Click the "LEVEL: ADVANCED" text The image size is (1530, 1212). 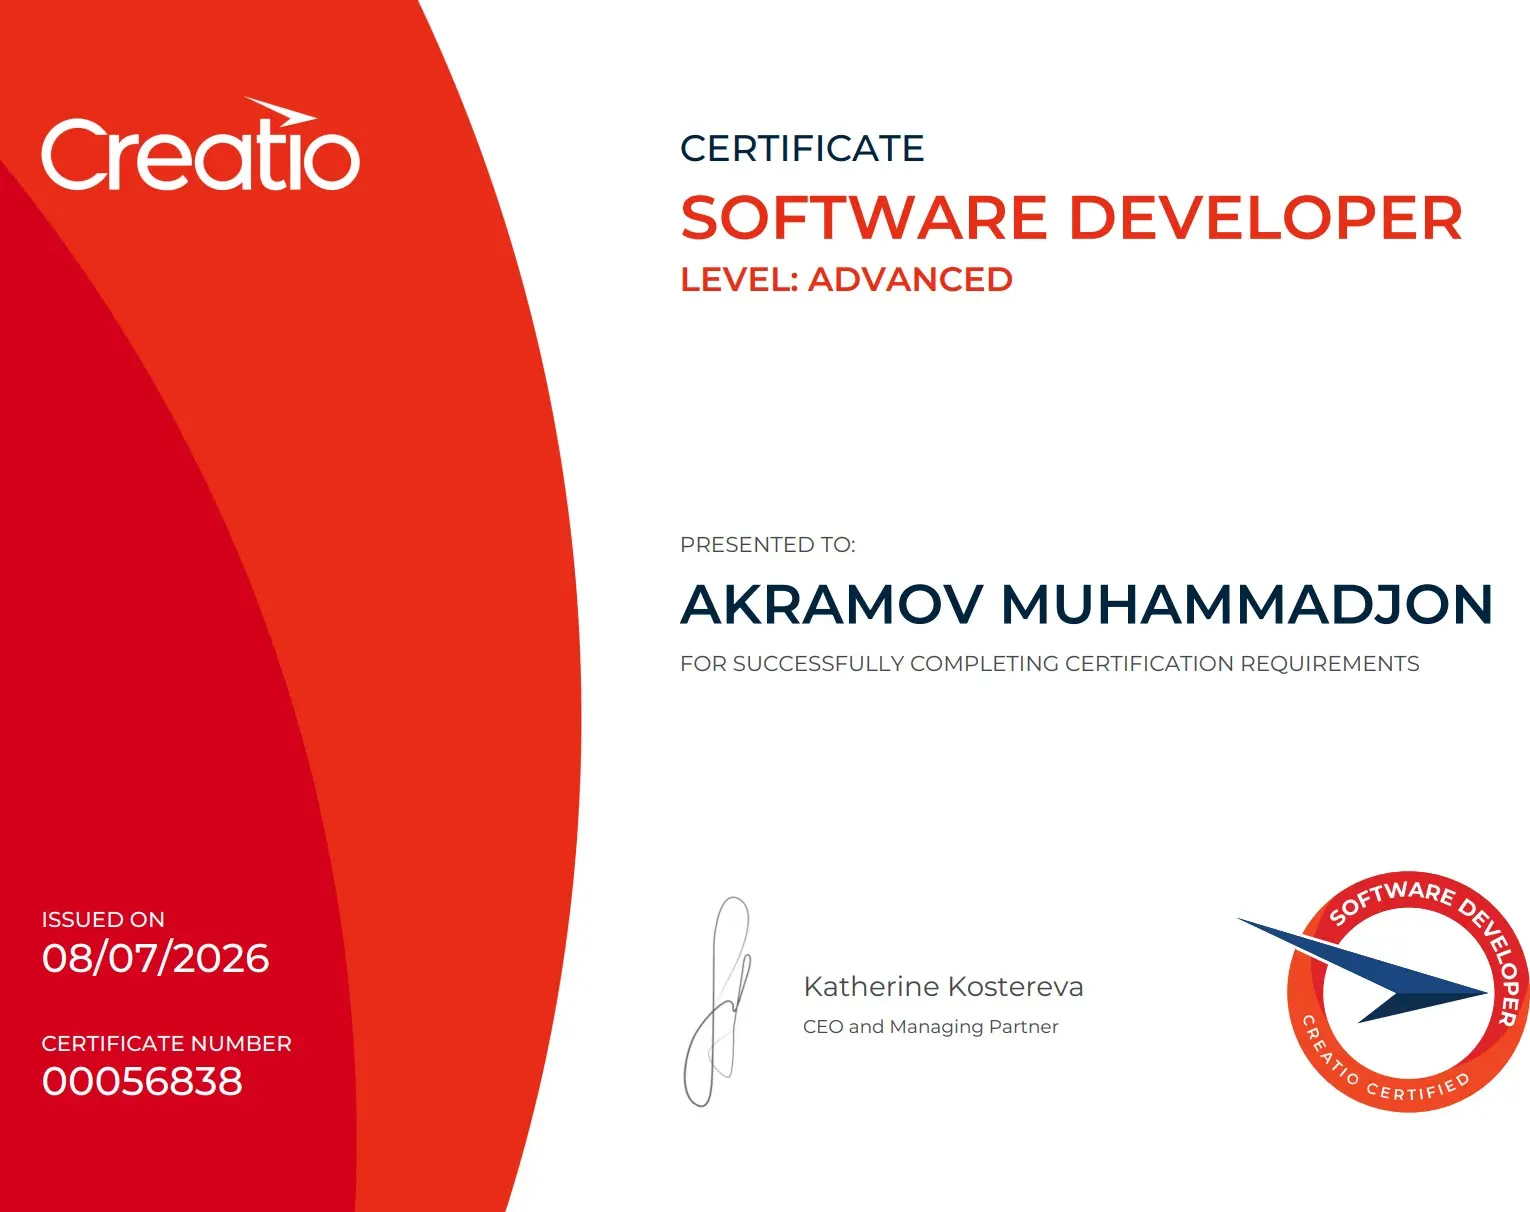tap(846, 280)
